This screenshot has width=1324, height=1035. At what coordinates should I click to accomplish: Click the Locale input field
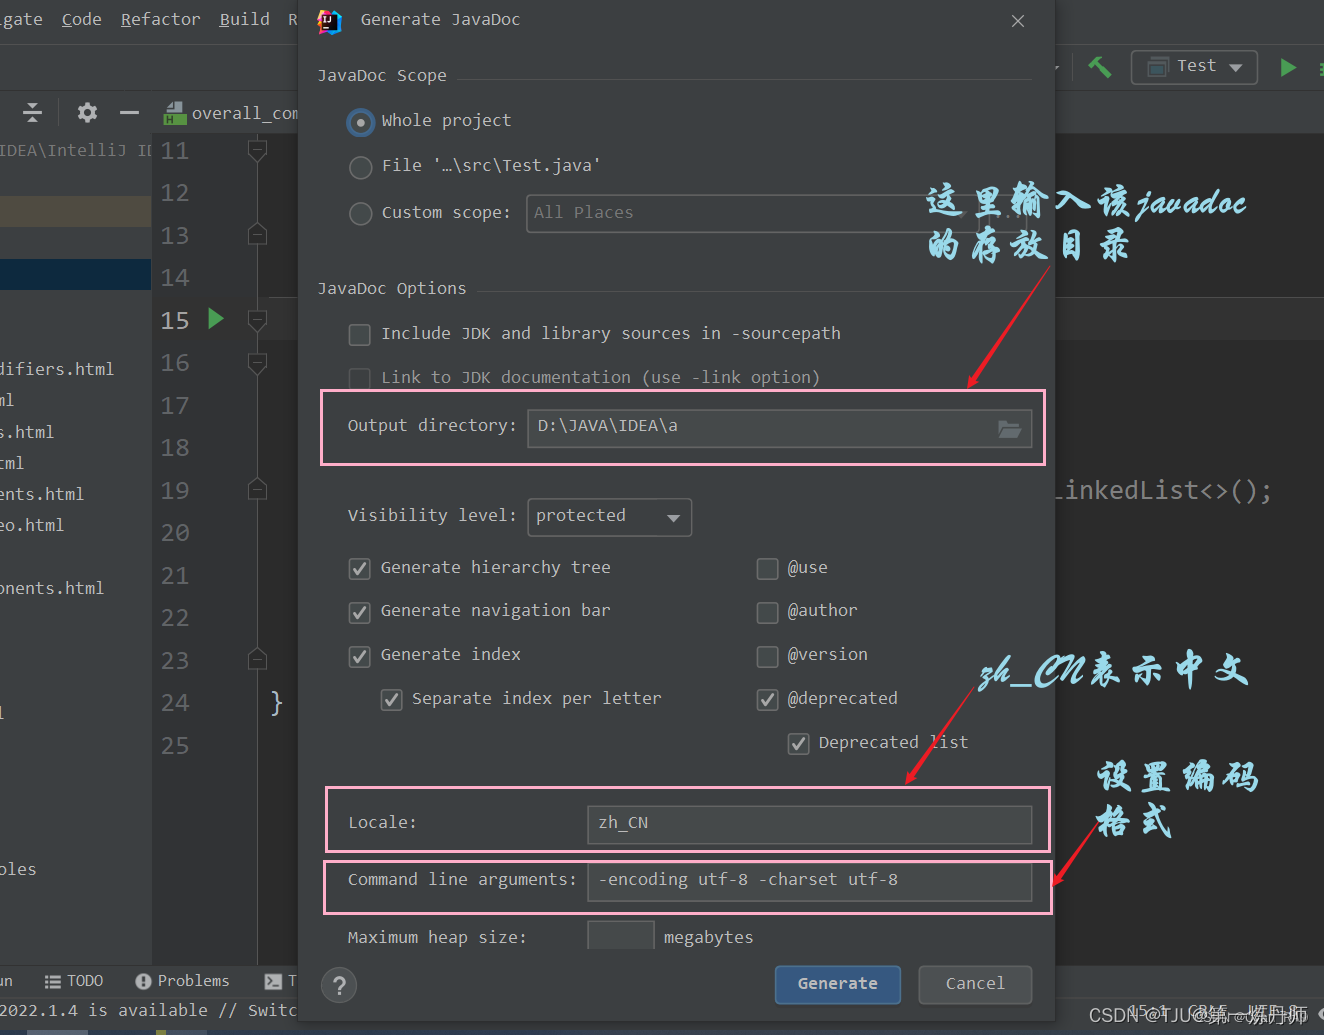809,824
